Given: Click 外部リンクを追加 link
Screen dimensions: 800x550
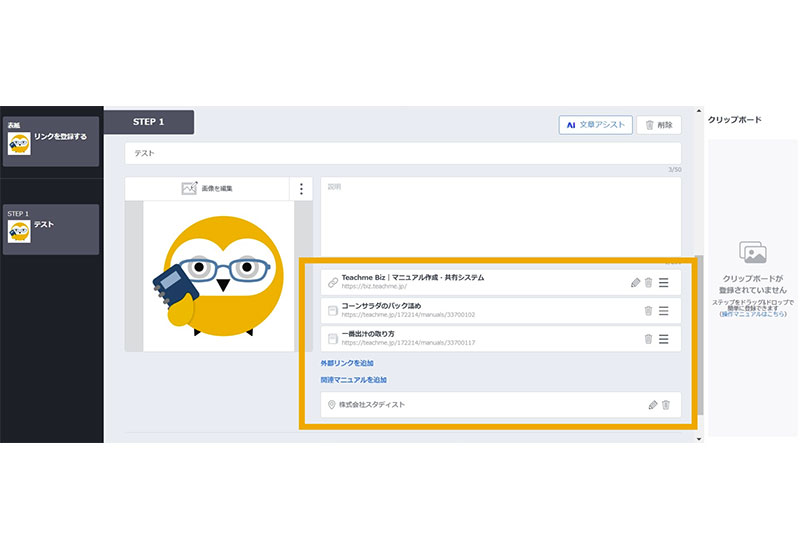Looking at the screenshot, I should point(347,362).
